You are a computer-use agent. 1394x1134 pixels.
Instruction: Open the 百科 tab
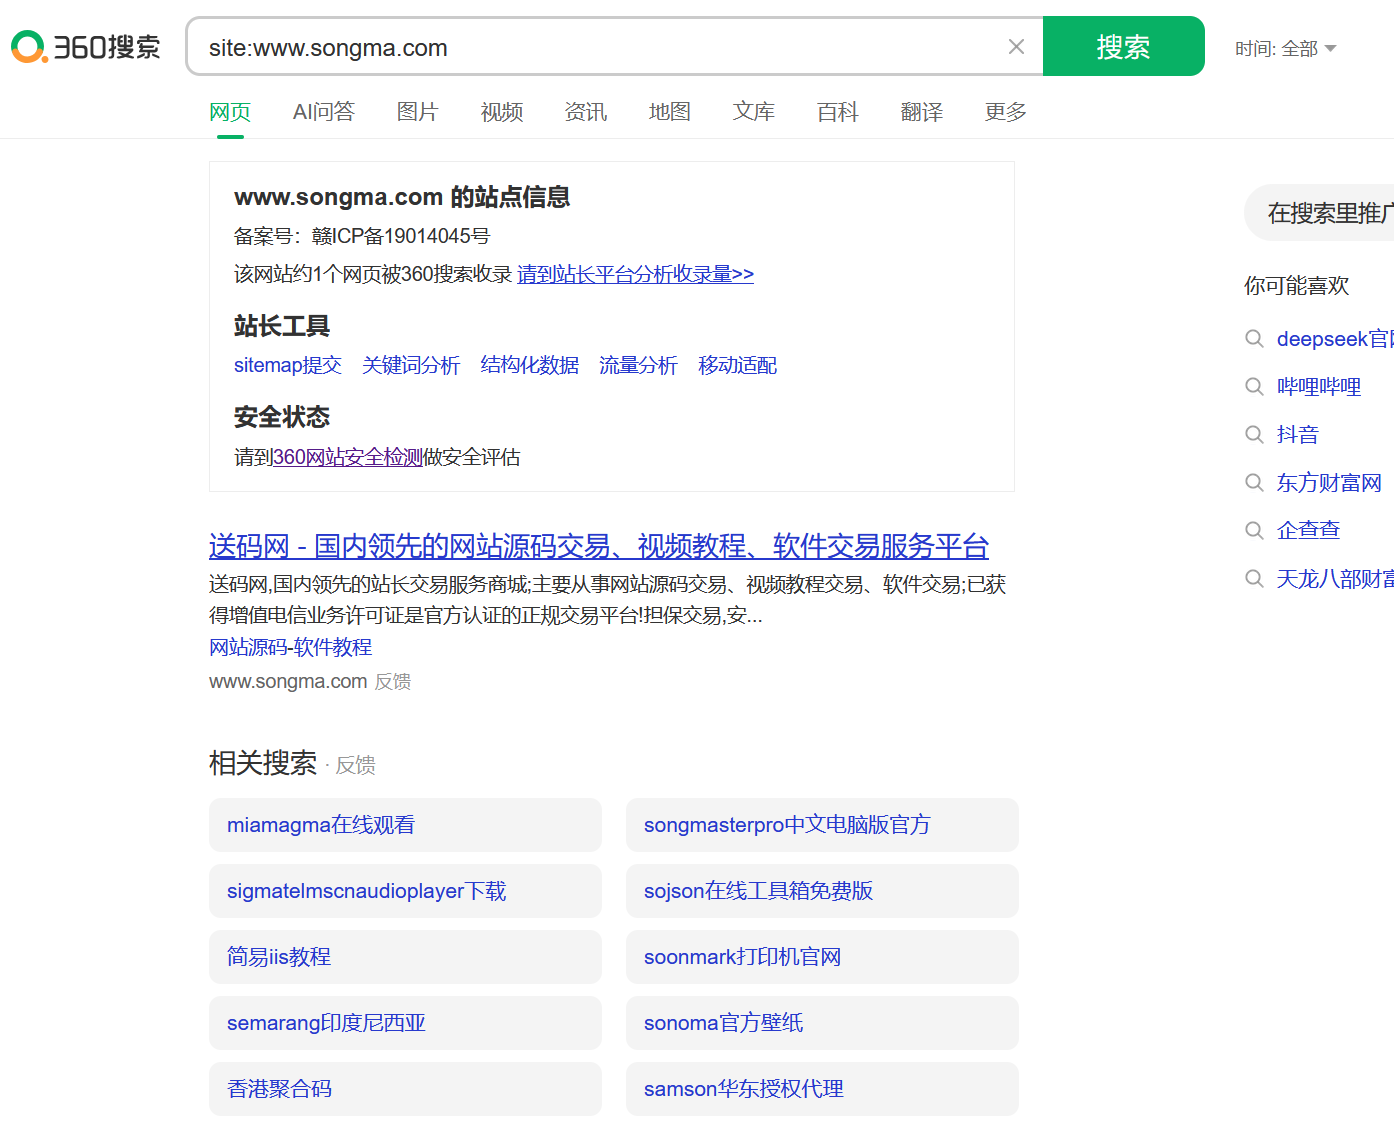pyautogui.click(x=838, y=112)
